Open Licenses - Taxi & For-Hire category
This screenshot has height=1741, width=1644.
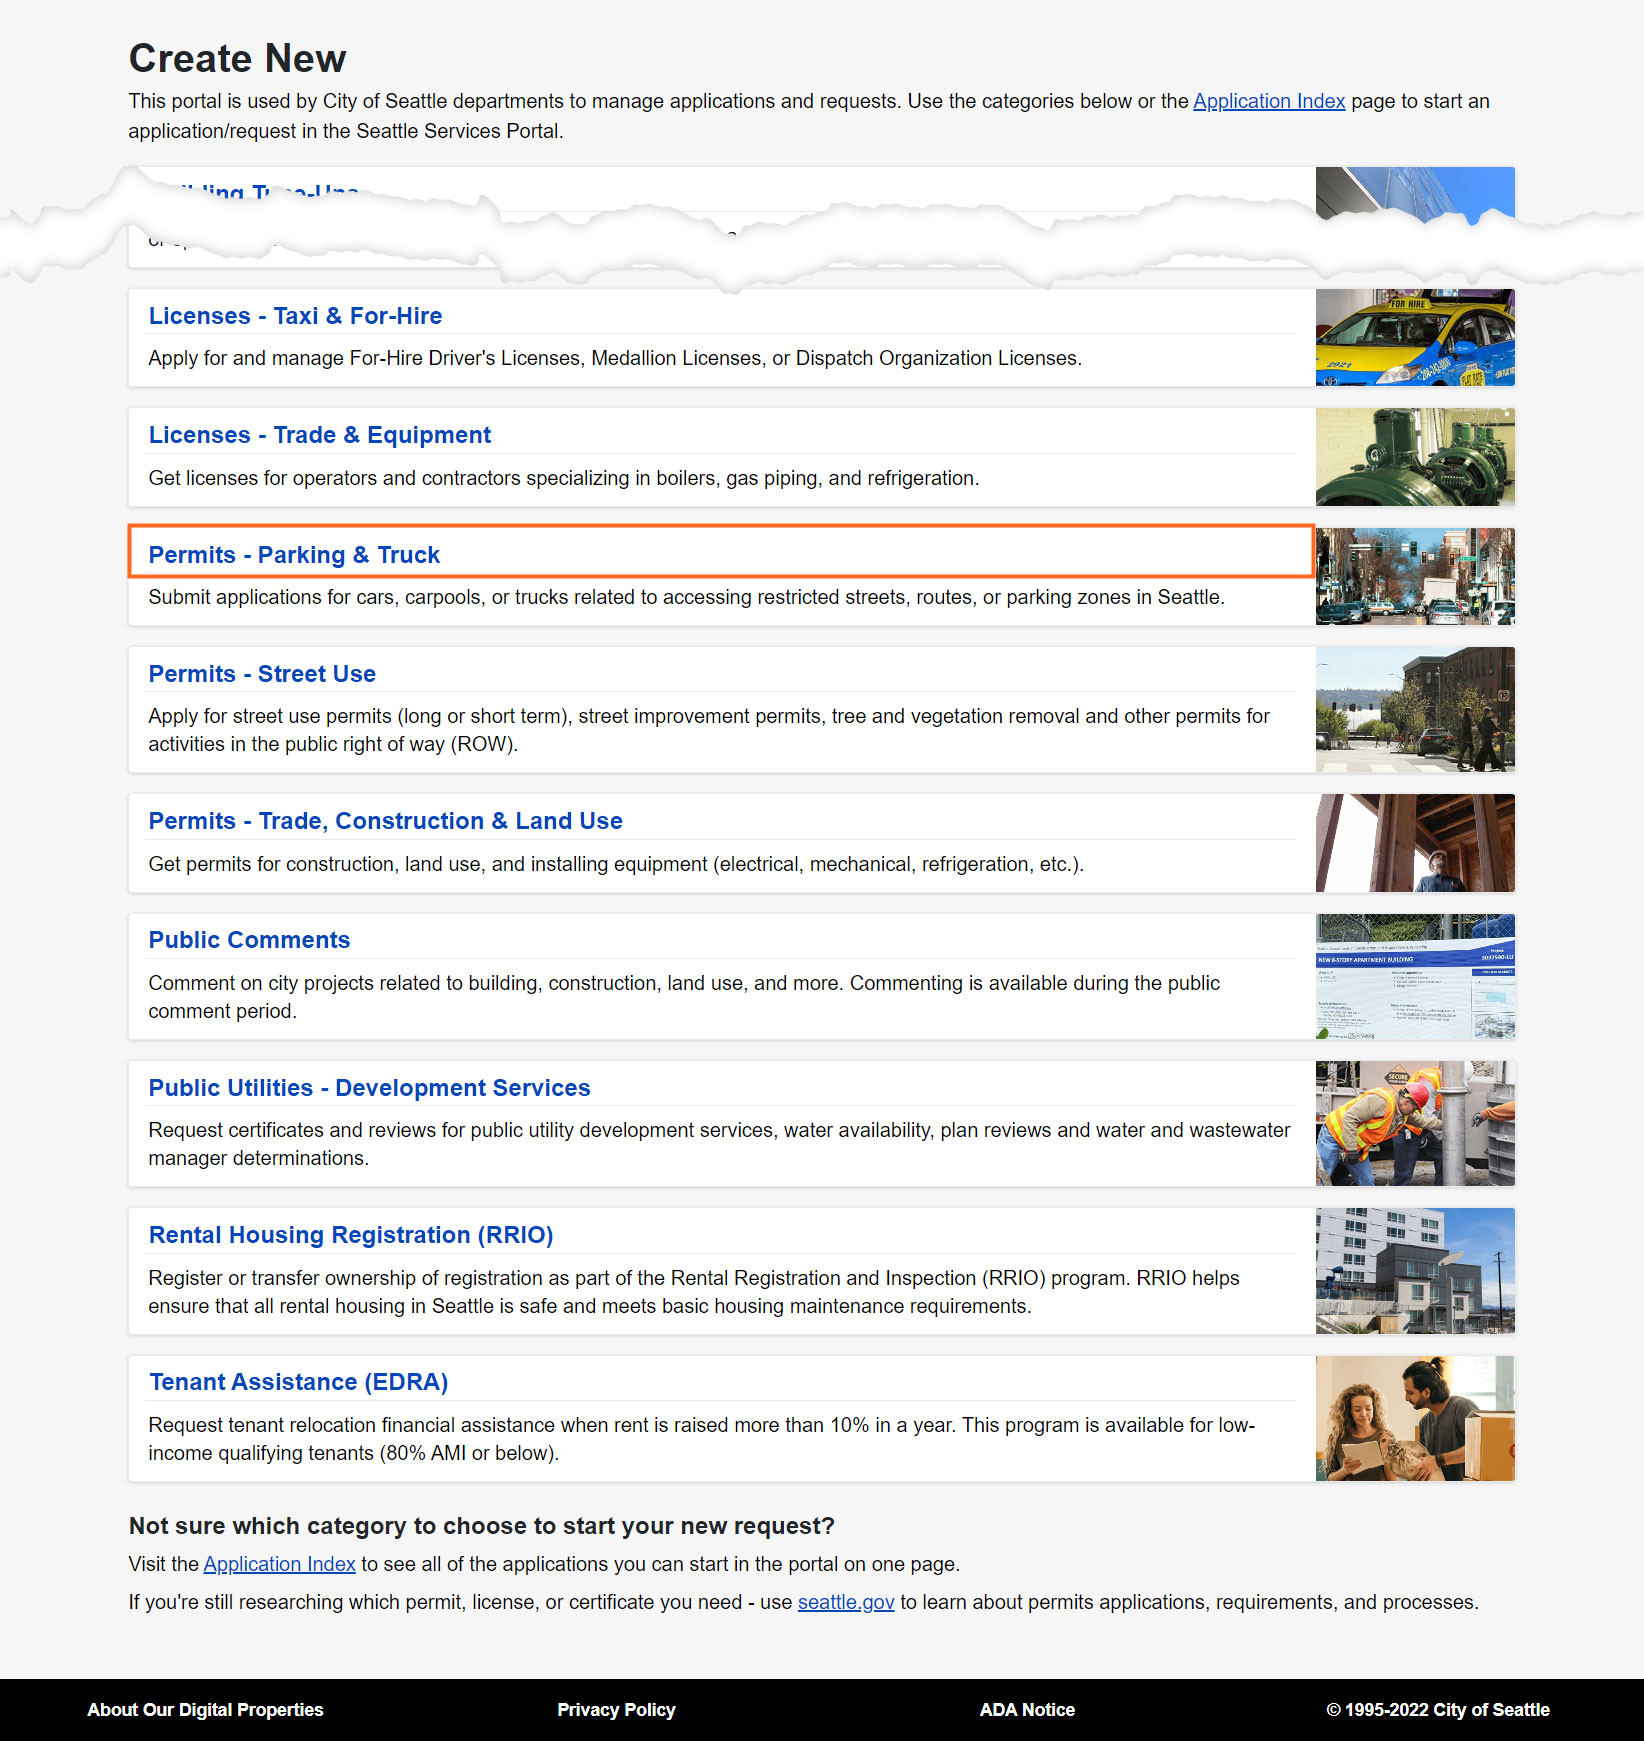(295, 316)
